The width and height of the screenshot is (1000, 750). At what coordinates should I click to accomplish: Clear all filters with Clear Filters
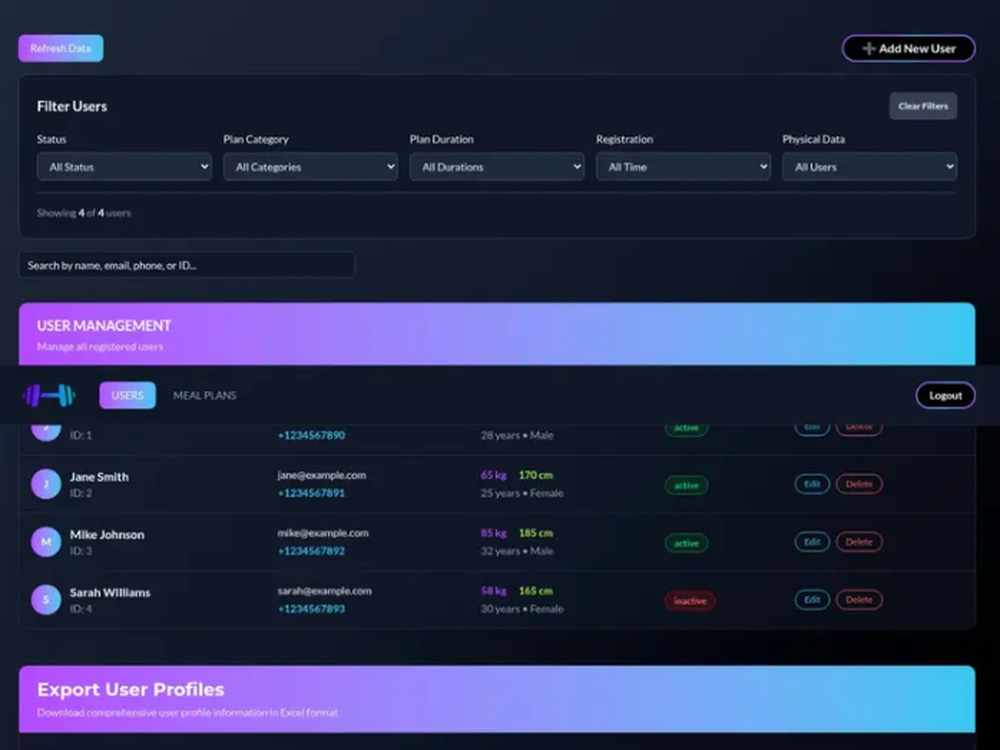(923, 106)
